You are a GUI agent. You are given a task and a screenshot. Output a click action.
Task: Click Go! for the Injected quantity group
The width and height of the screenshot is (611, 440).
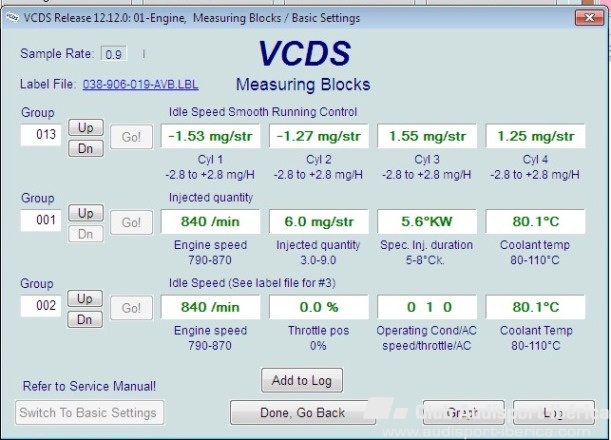(x=131, y=222)
